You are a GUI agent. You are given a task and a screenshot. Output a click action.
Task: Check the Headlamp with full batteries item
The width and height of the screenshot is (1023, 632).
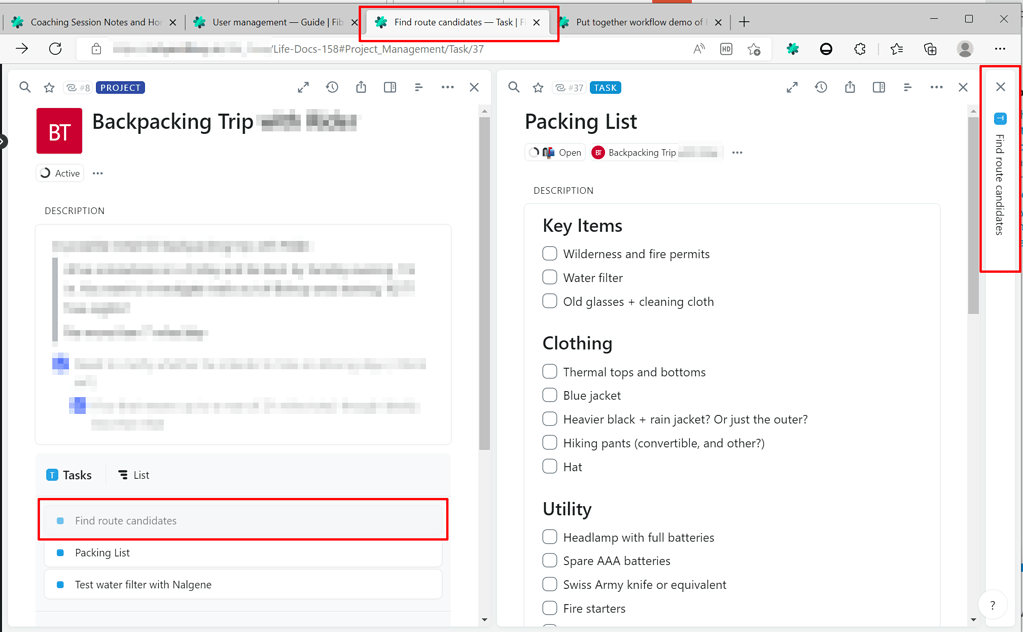(x=549, y=537)
